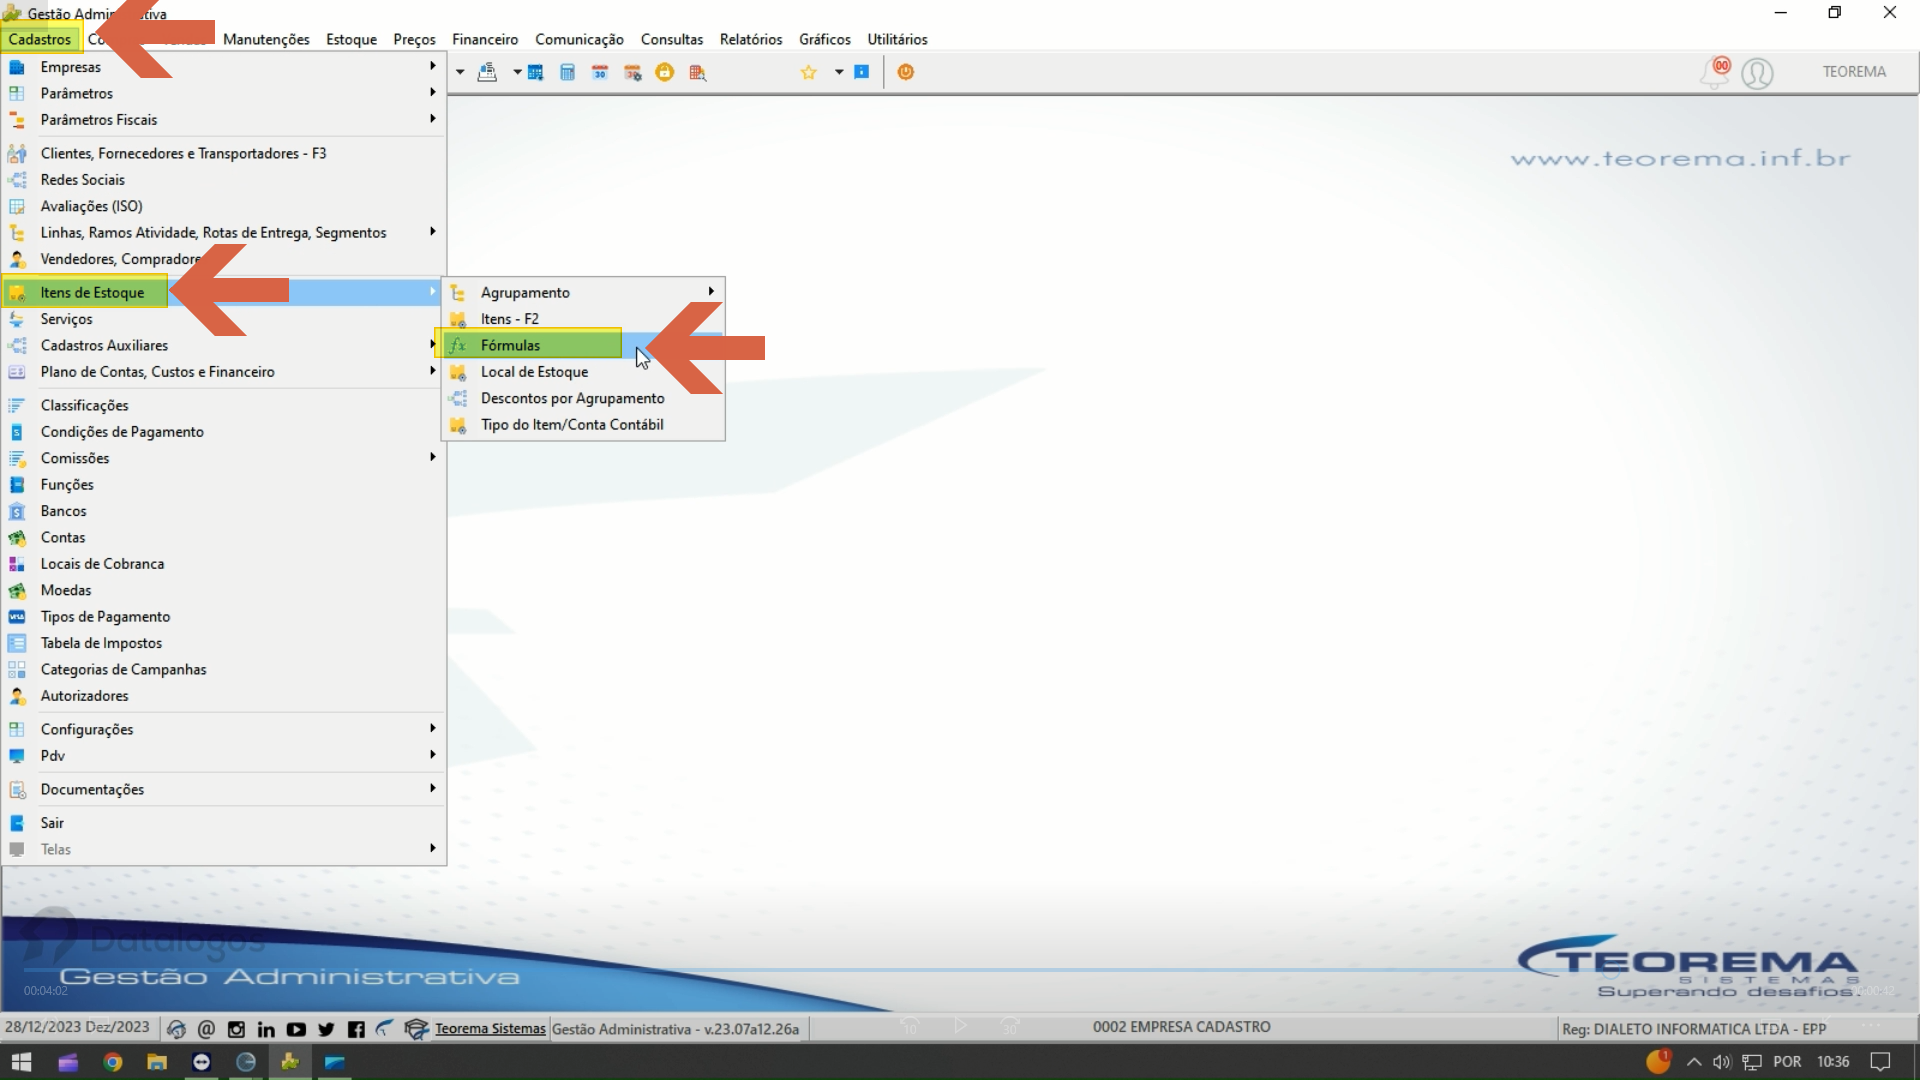Open the Teorema Sistemas link
This screenshot has width=1920, height=1080.
(x=490, y=1029)
